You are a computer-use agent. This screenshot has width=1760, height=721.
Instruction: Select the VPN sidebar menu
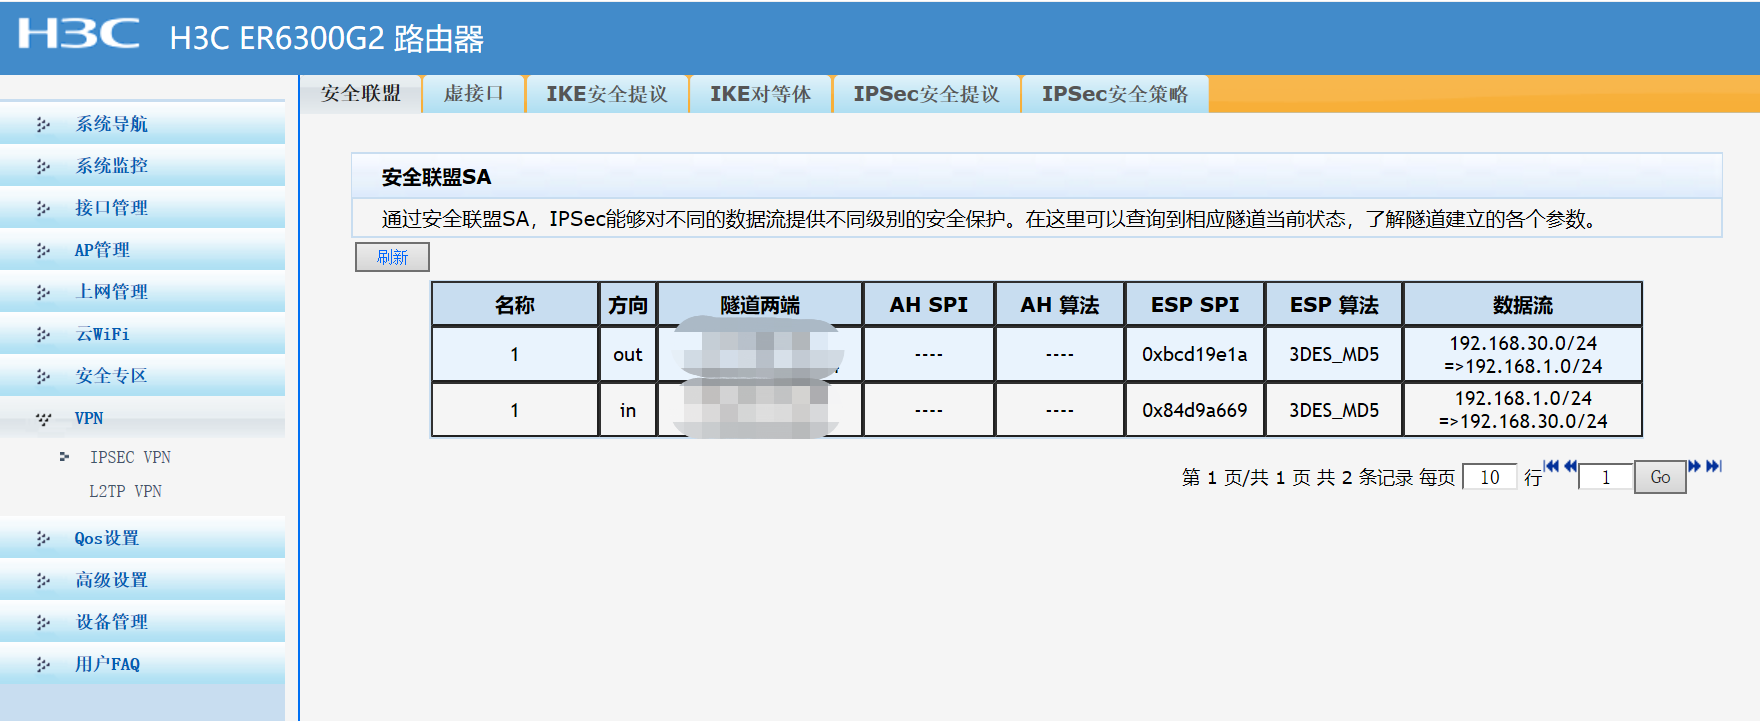click(x=142, y=418)
